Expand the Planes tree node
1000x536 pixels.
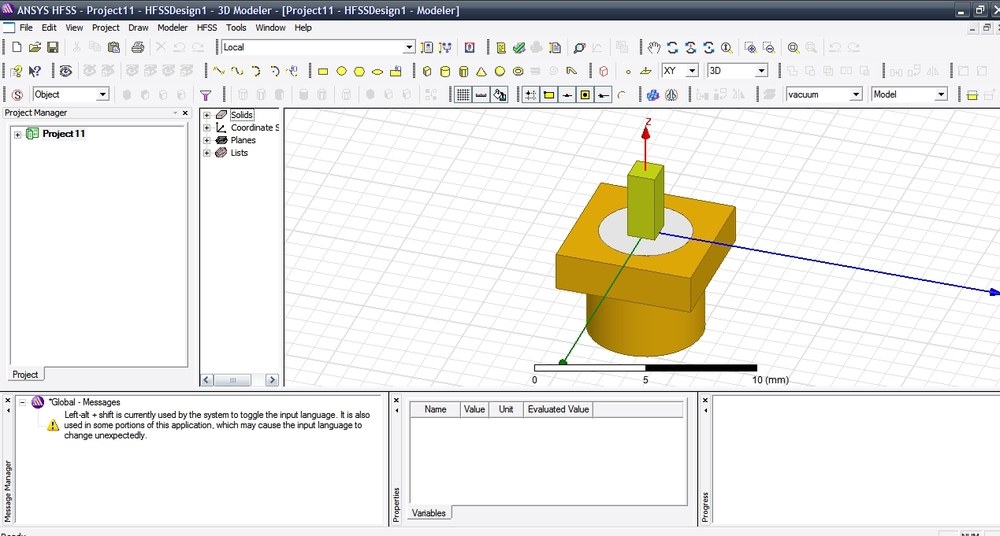[x=207, y=140]
